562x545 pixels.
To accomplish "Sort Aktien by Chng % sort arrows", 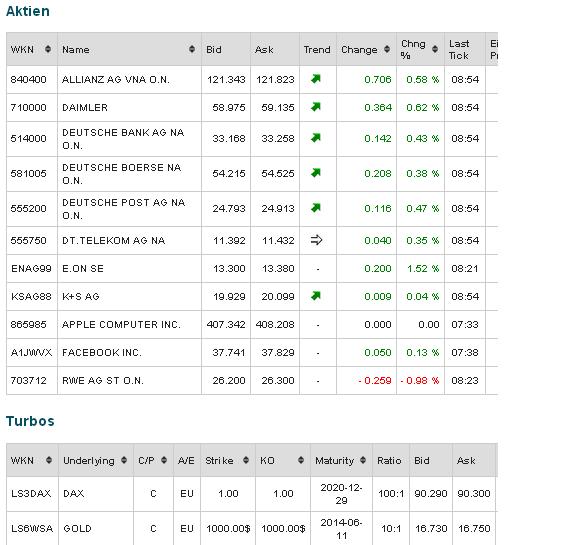I will pos(435,49).
